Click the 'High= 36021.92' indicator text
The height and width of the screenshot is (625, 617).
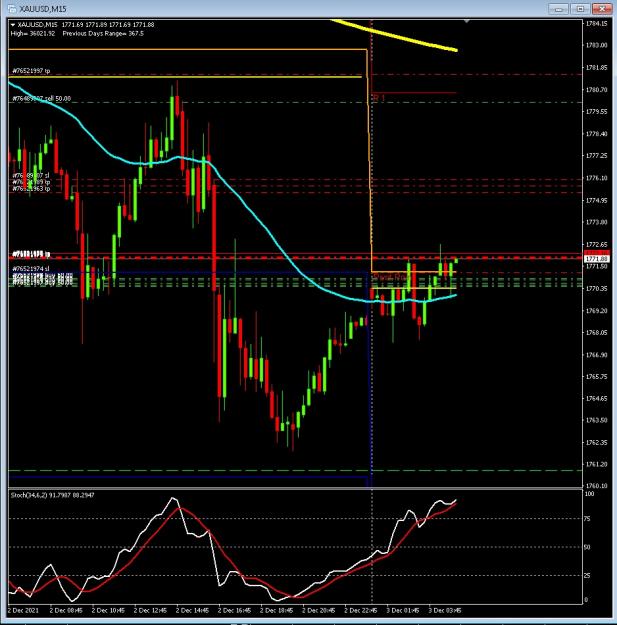coord(33,33)
